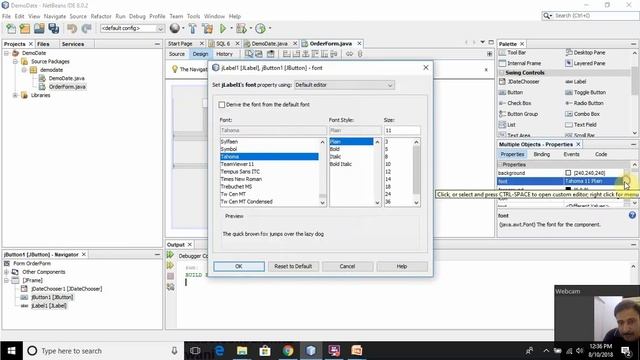Expand Other Components in Navigator
This screenshot has height=360, width=640.
coord(6,272)
